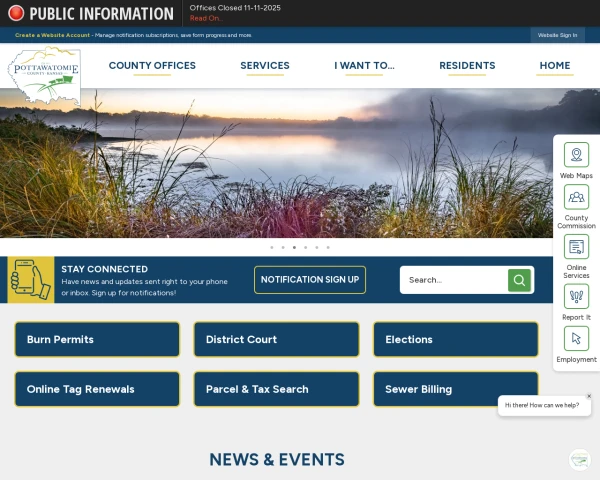The image size is (600, 480).
Task: Open the Residents menu
Action: click(467, 65)
